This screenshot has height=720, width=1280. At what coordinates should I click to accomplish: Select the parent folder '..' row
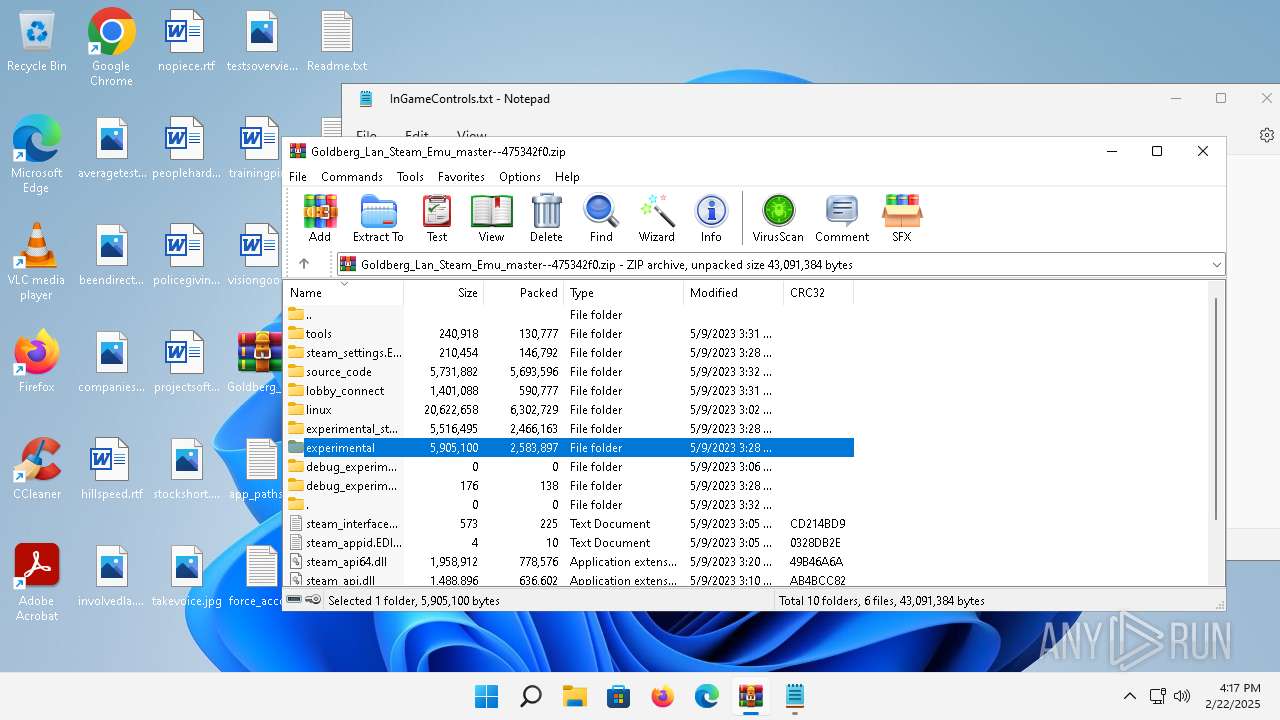[x=569, y=314]
